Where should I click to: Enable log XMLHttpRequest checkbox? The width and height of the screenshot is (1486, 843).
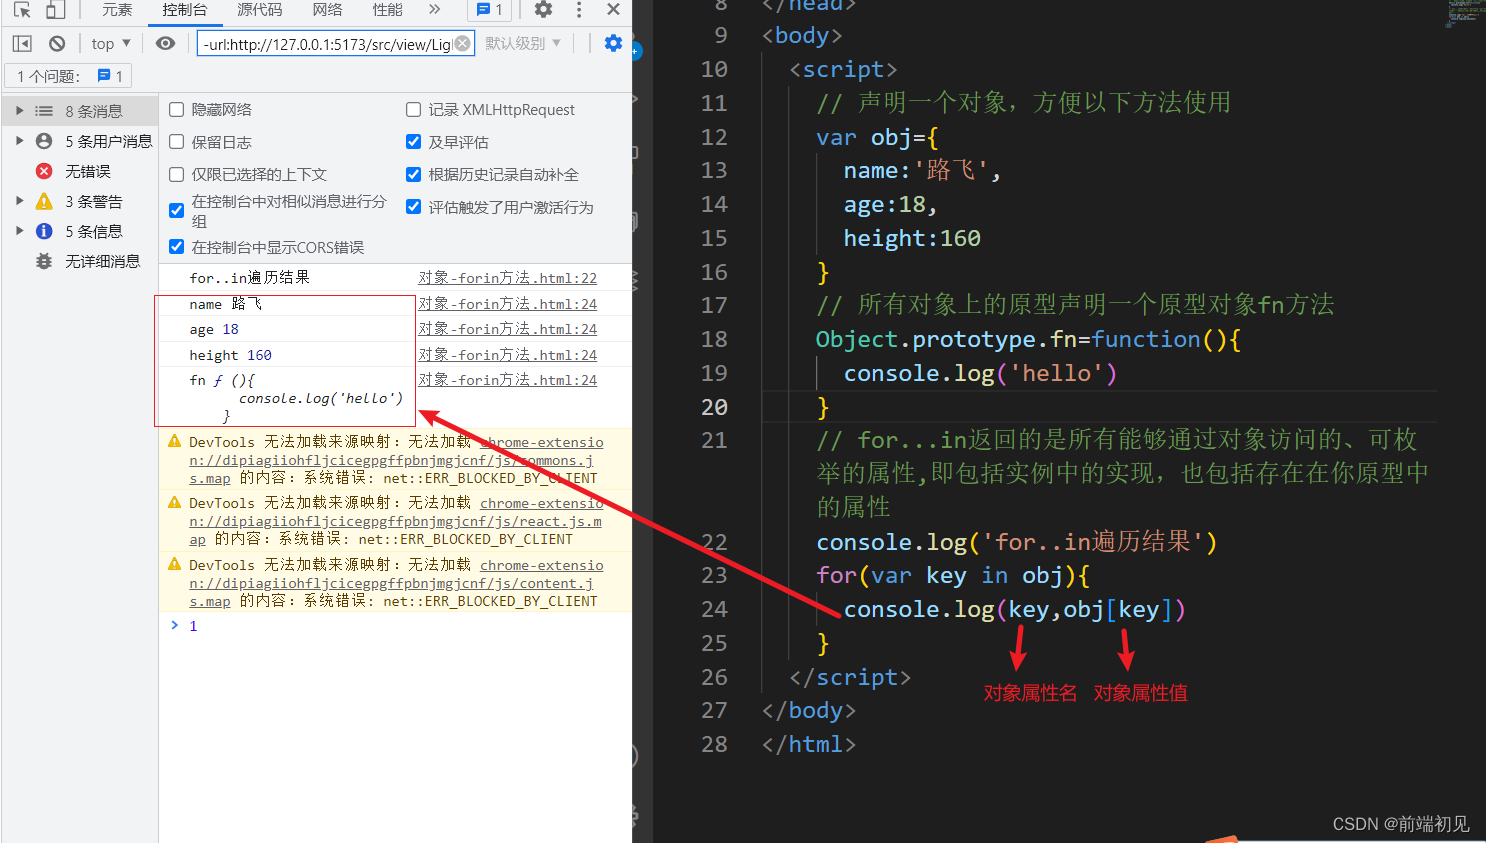click(x=413, y=109)
